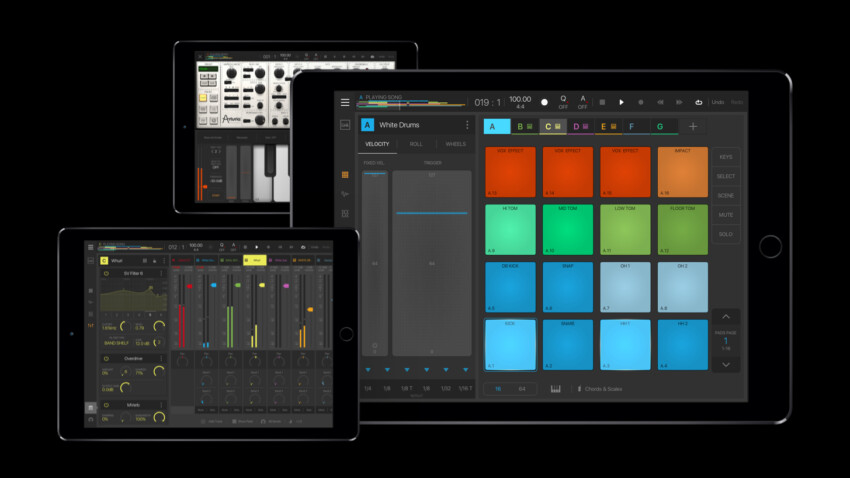Tap the Play button in the transport bar
The width and height of the screenshot is (850, 478).
[x=621, y=102]
